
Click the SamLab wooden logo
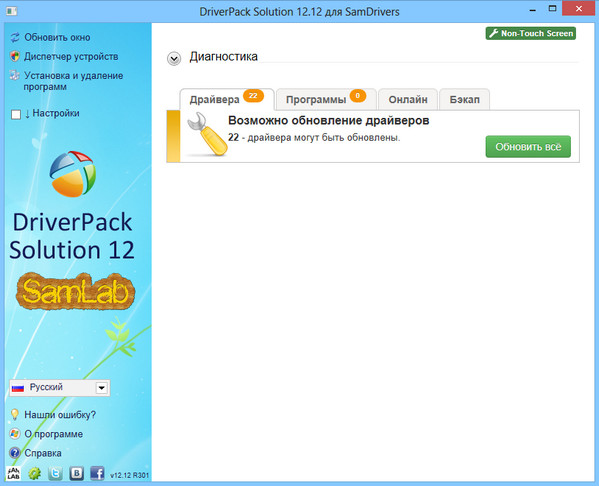75,291
